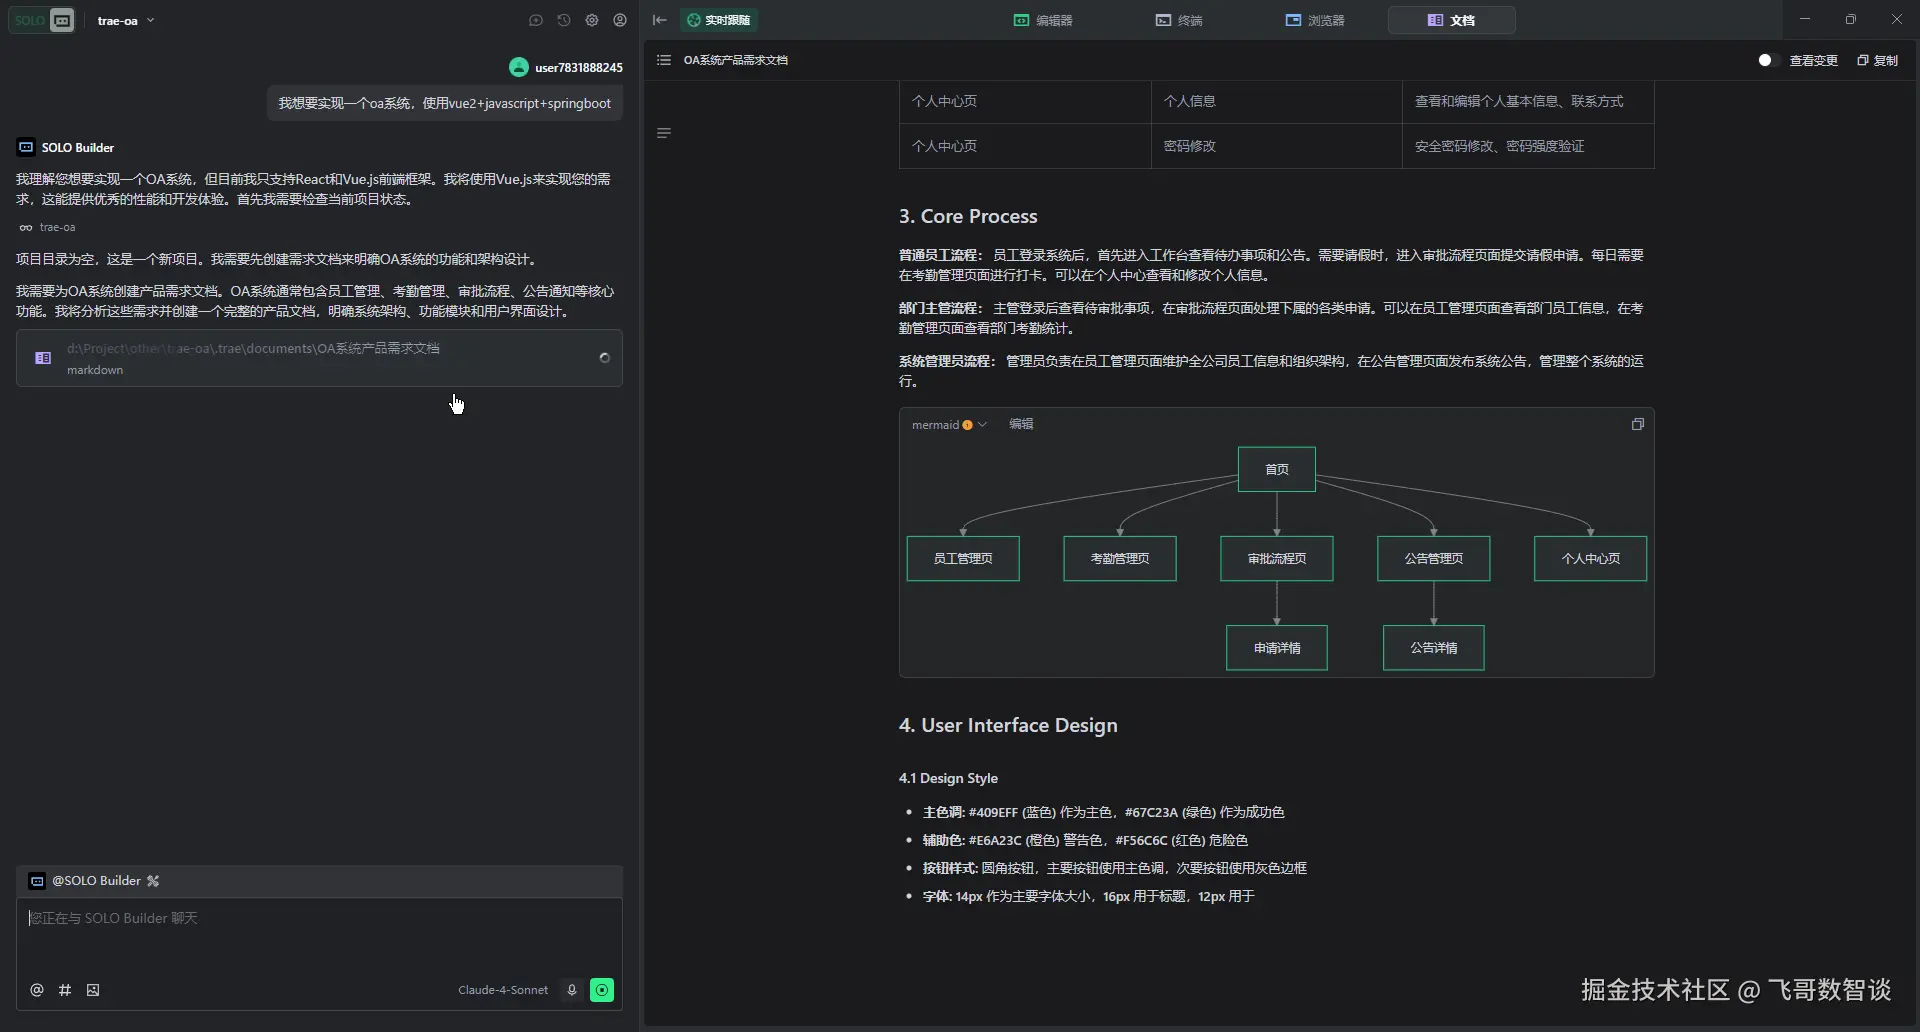The image size is (1920, 1032).
Task: Copy the mermaid diagram with copy icon
Action: pos(1638,424)
